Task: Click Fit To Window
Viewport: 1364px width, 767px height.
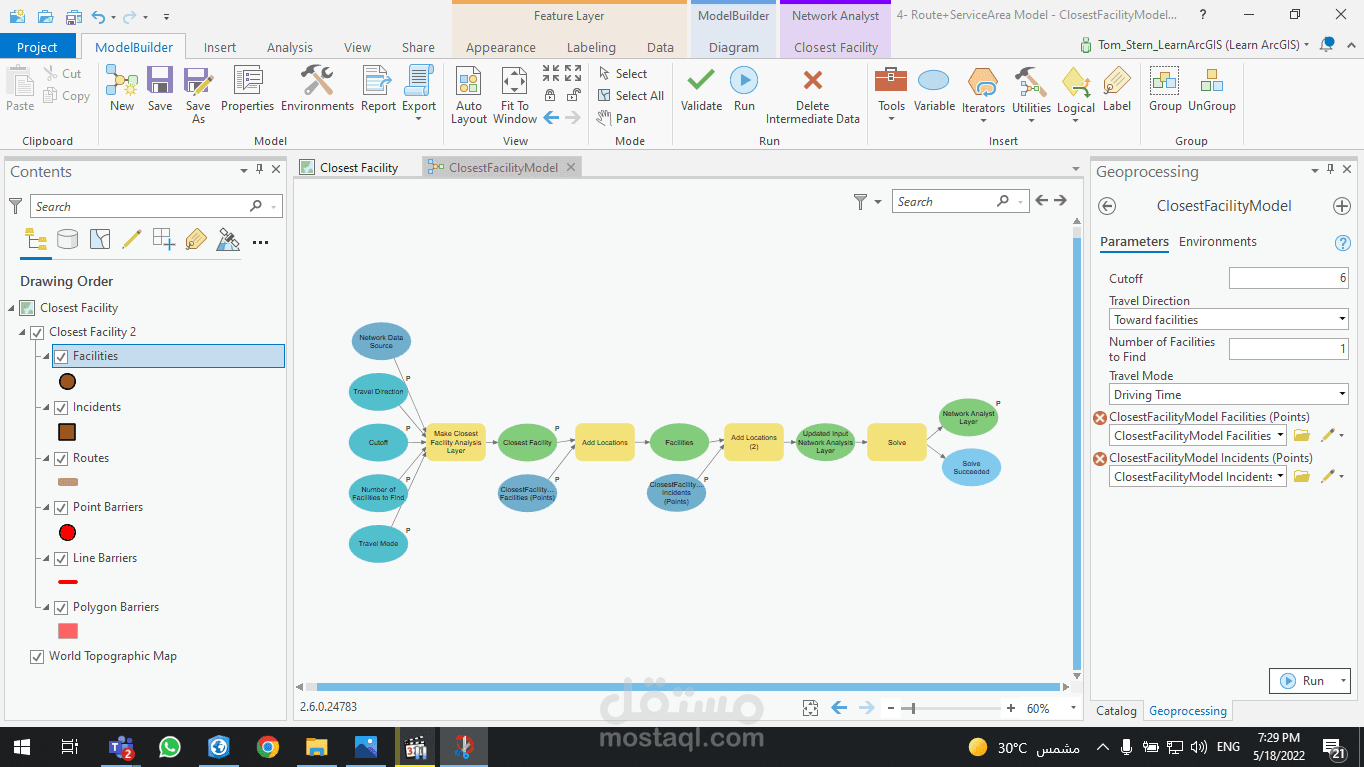Action: (515, 95)
